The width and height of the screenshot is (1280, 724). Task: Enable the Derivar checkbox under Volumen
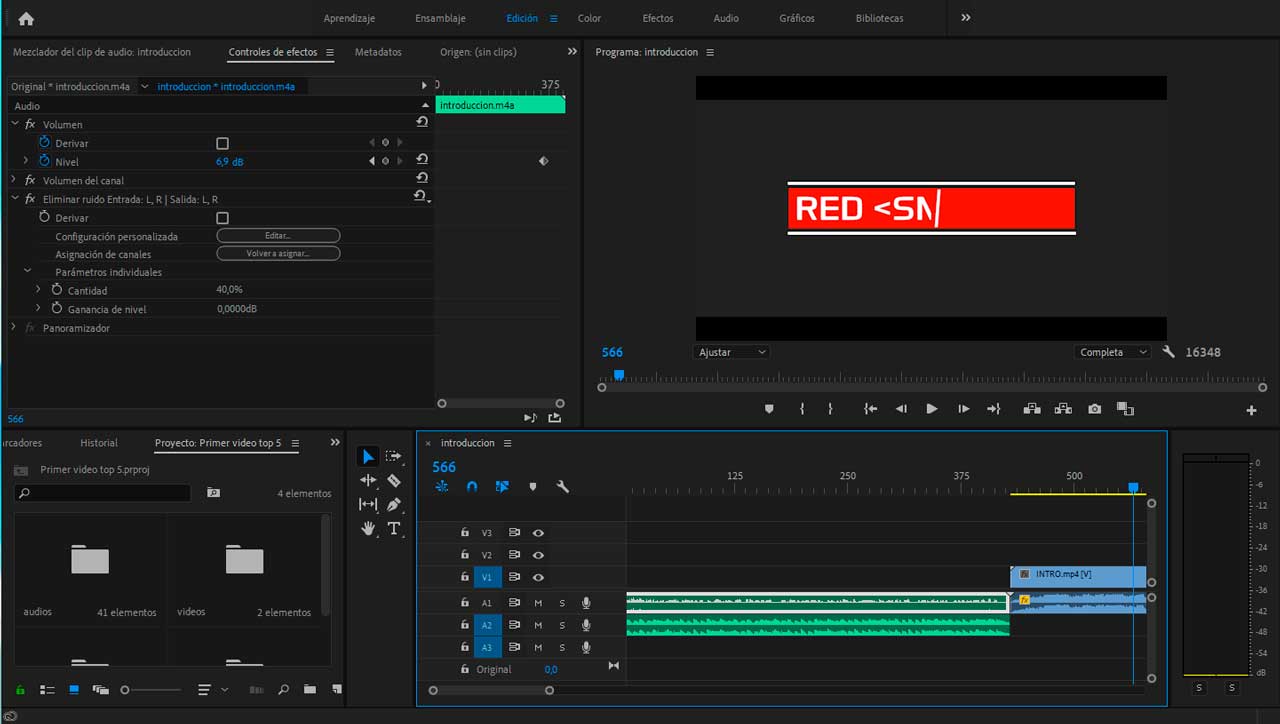click(222, 144)
